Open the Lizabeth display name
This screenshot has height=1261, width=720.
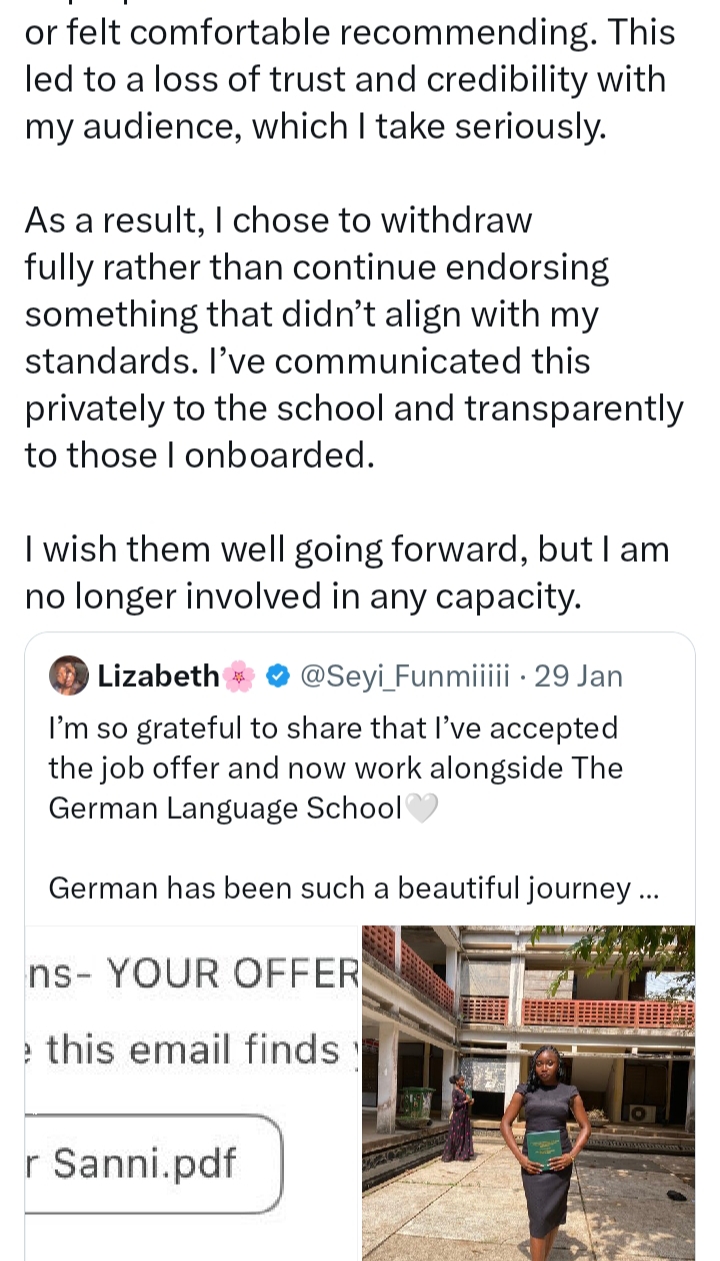click(x=158, y=677)
